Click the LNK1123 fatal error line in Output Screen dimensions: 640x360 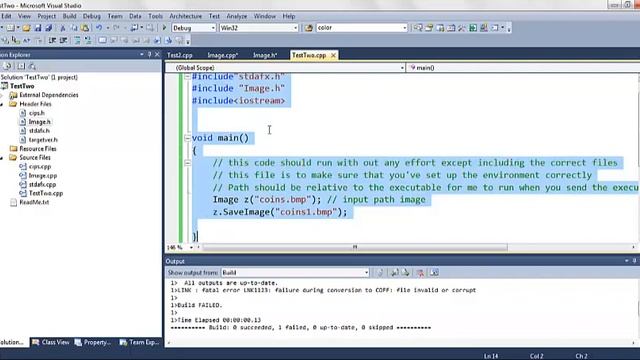click(323, 290)
